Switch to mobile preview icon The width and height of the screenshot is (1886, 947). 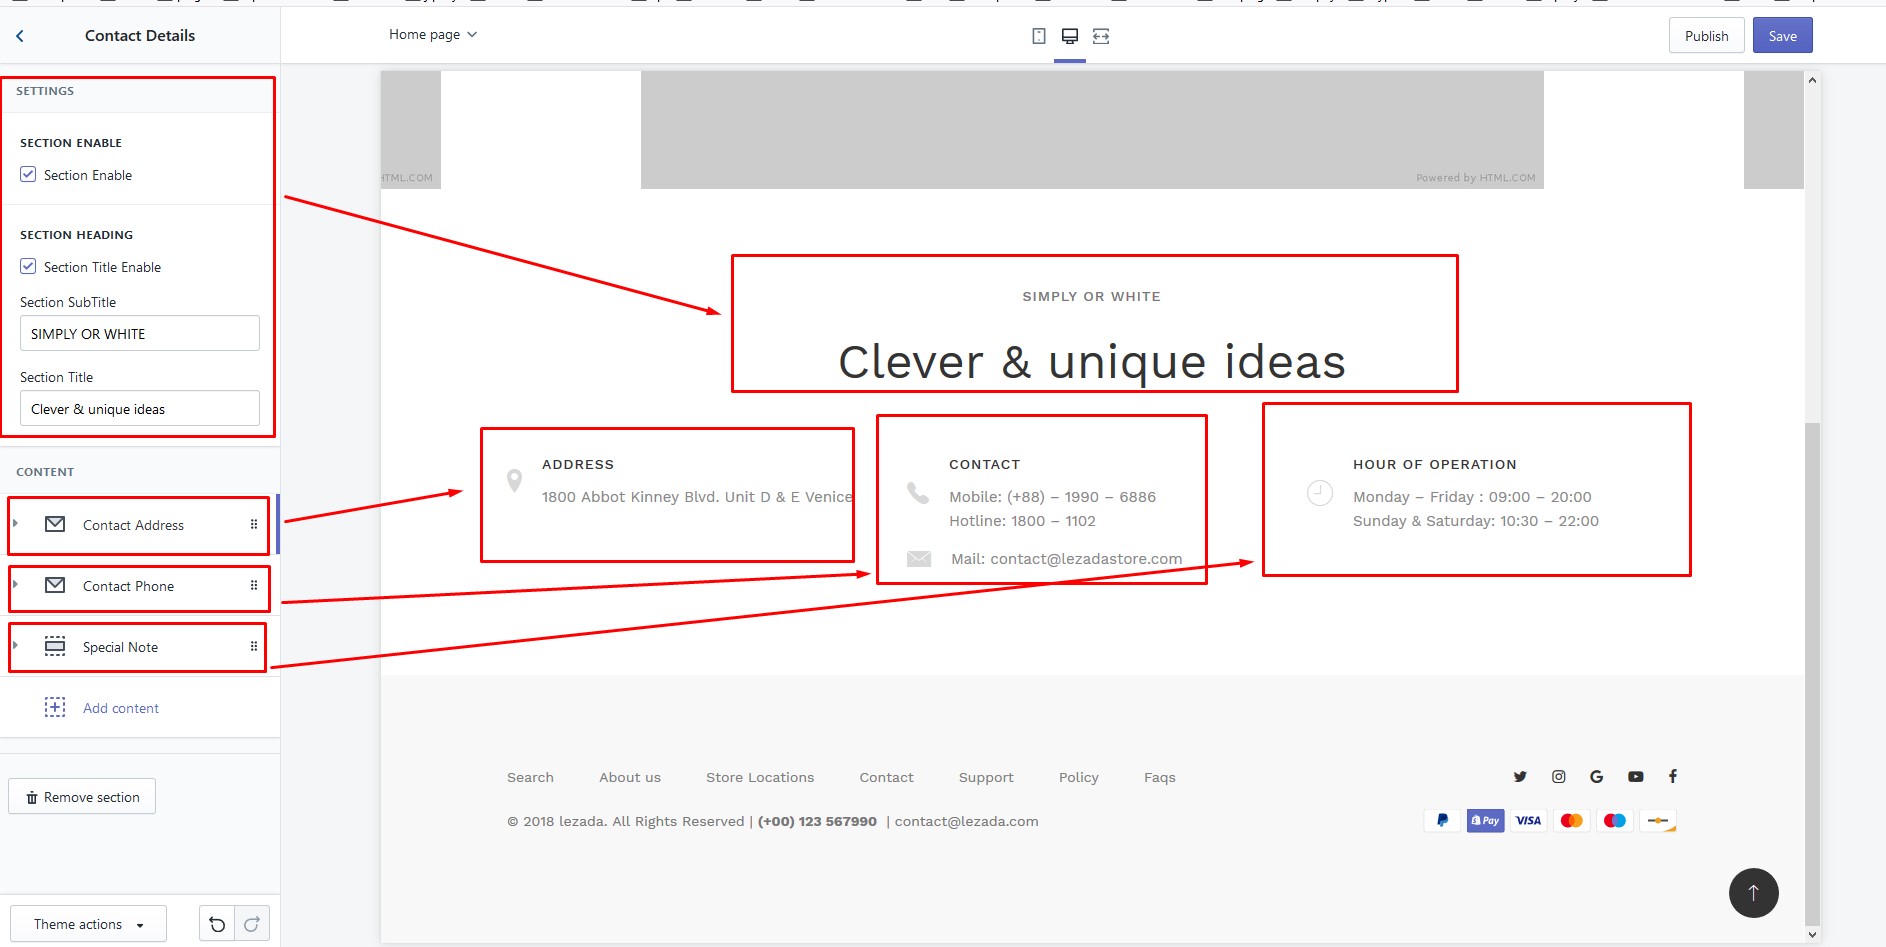(x=1039, y=36)
